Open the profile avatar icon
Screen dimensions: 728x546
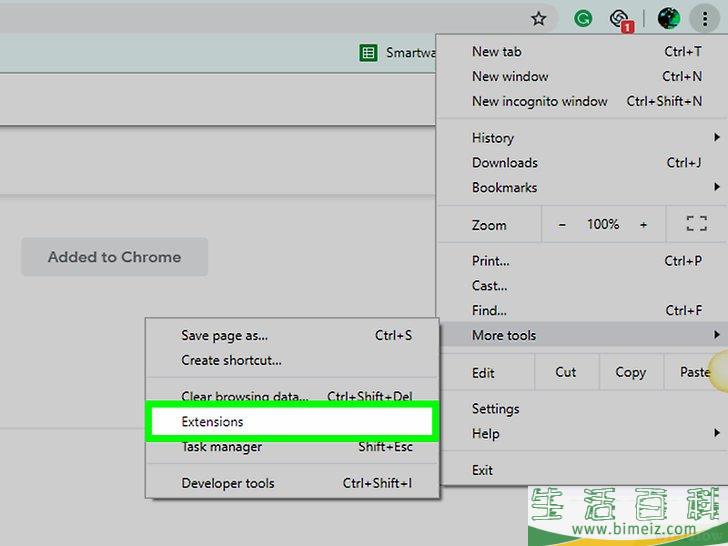coord(668,18)
